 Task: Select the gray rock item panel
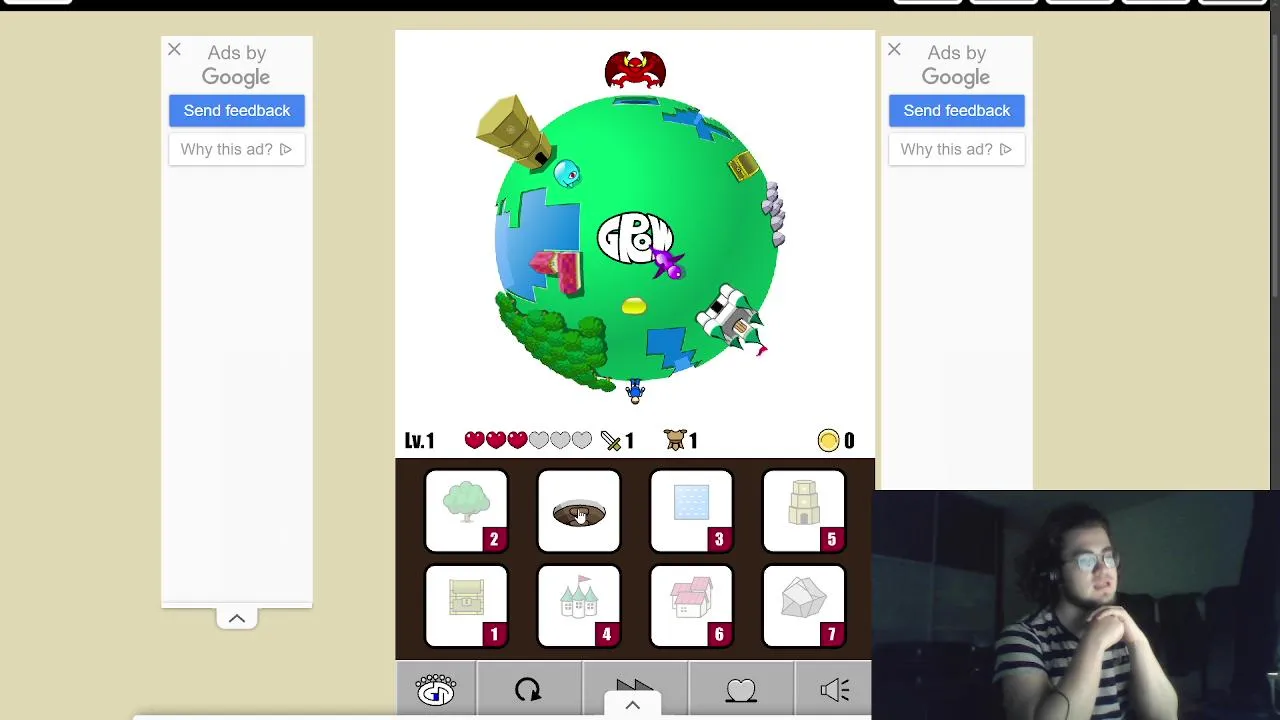pos(804,606)
